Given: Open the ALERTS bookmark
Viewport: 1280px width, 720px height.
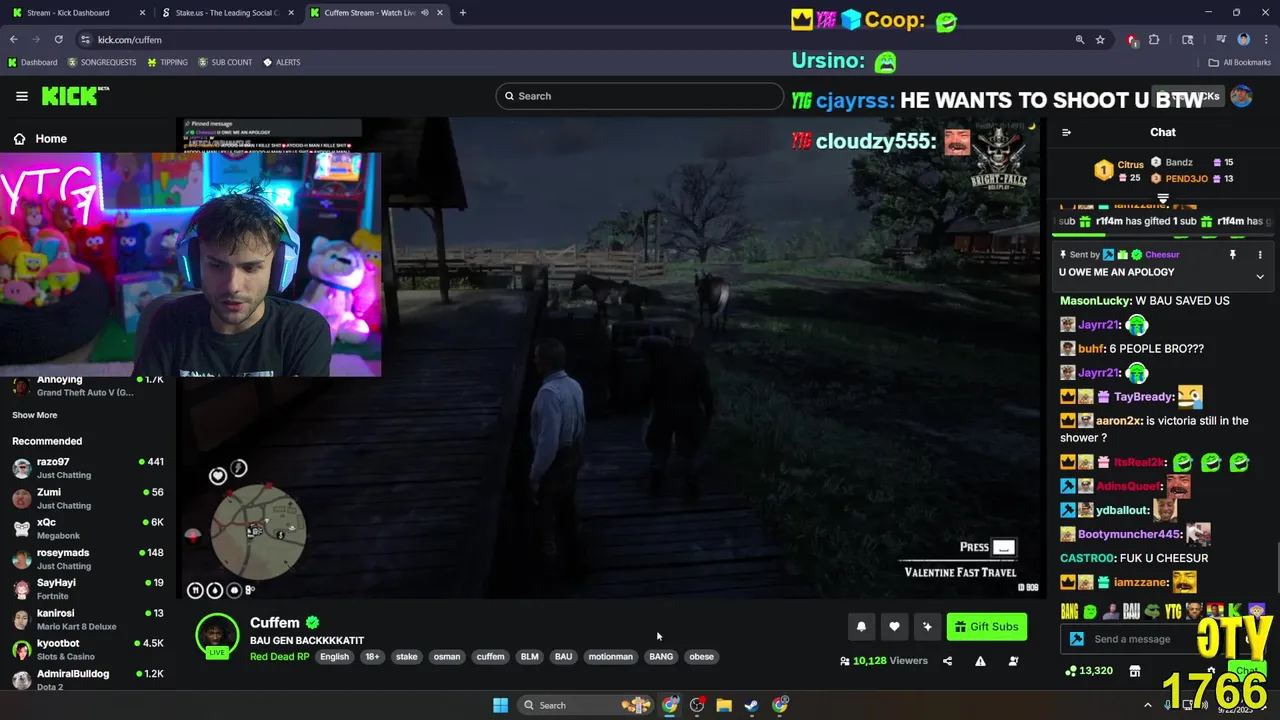Looking at the screenshot, I should (282, 62).
